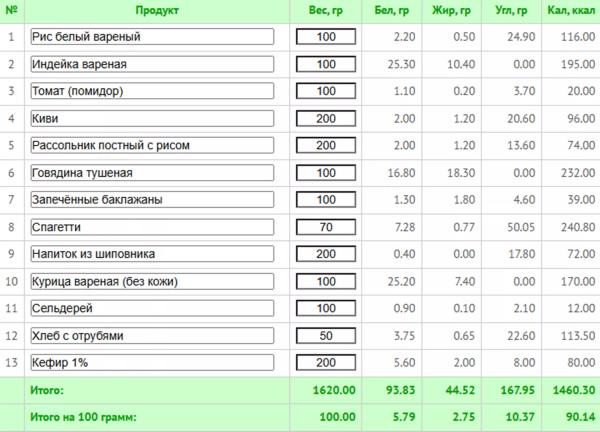Click the 'Томат (помидор)' product field
This screenshot has width=600, height=432.
[x=152, y=91]
